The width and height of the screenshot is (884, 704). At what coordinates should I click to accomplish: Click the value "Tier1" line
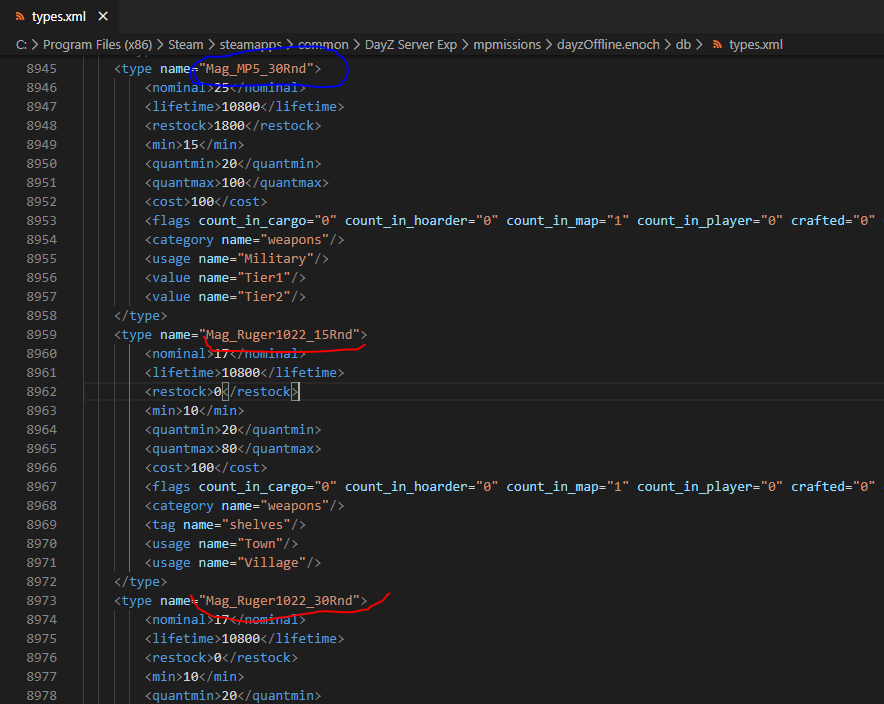(x=225, y=278)
